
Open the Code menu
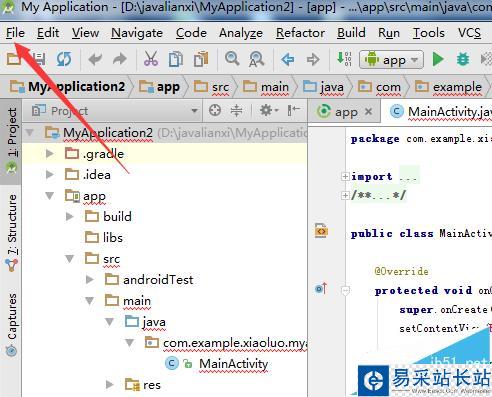click(x=191, y=33)
